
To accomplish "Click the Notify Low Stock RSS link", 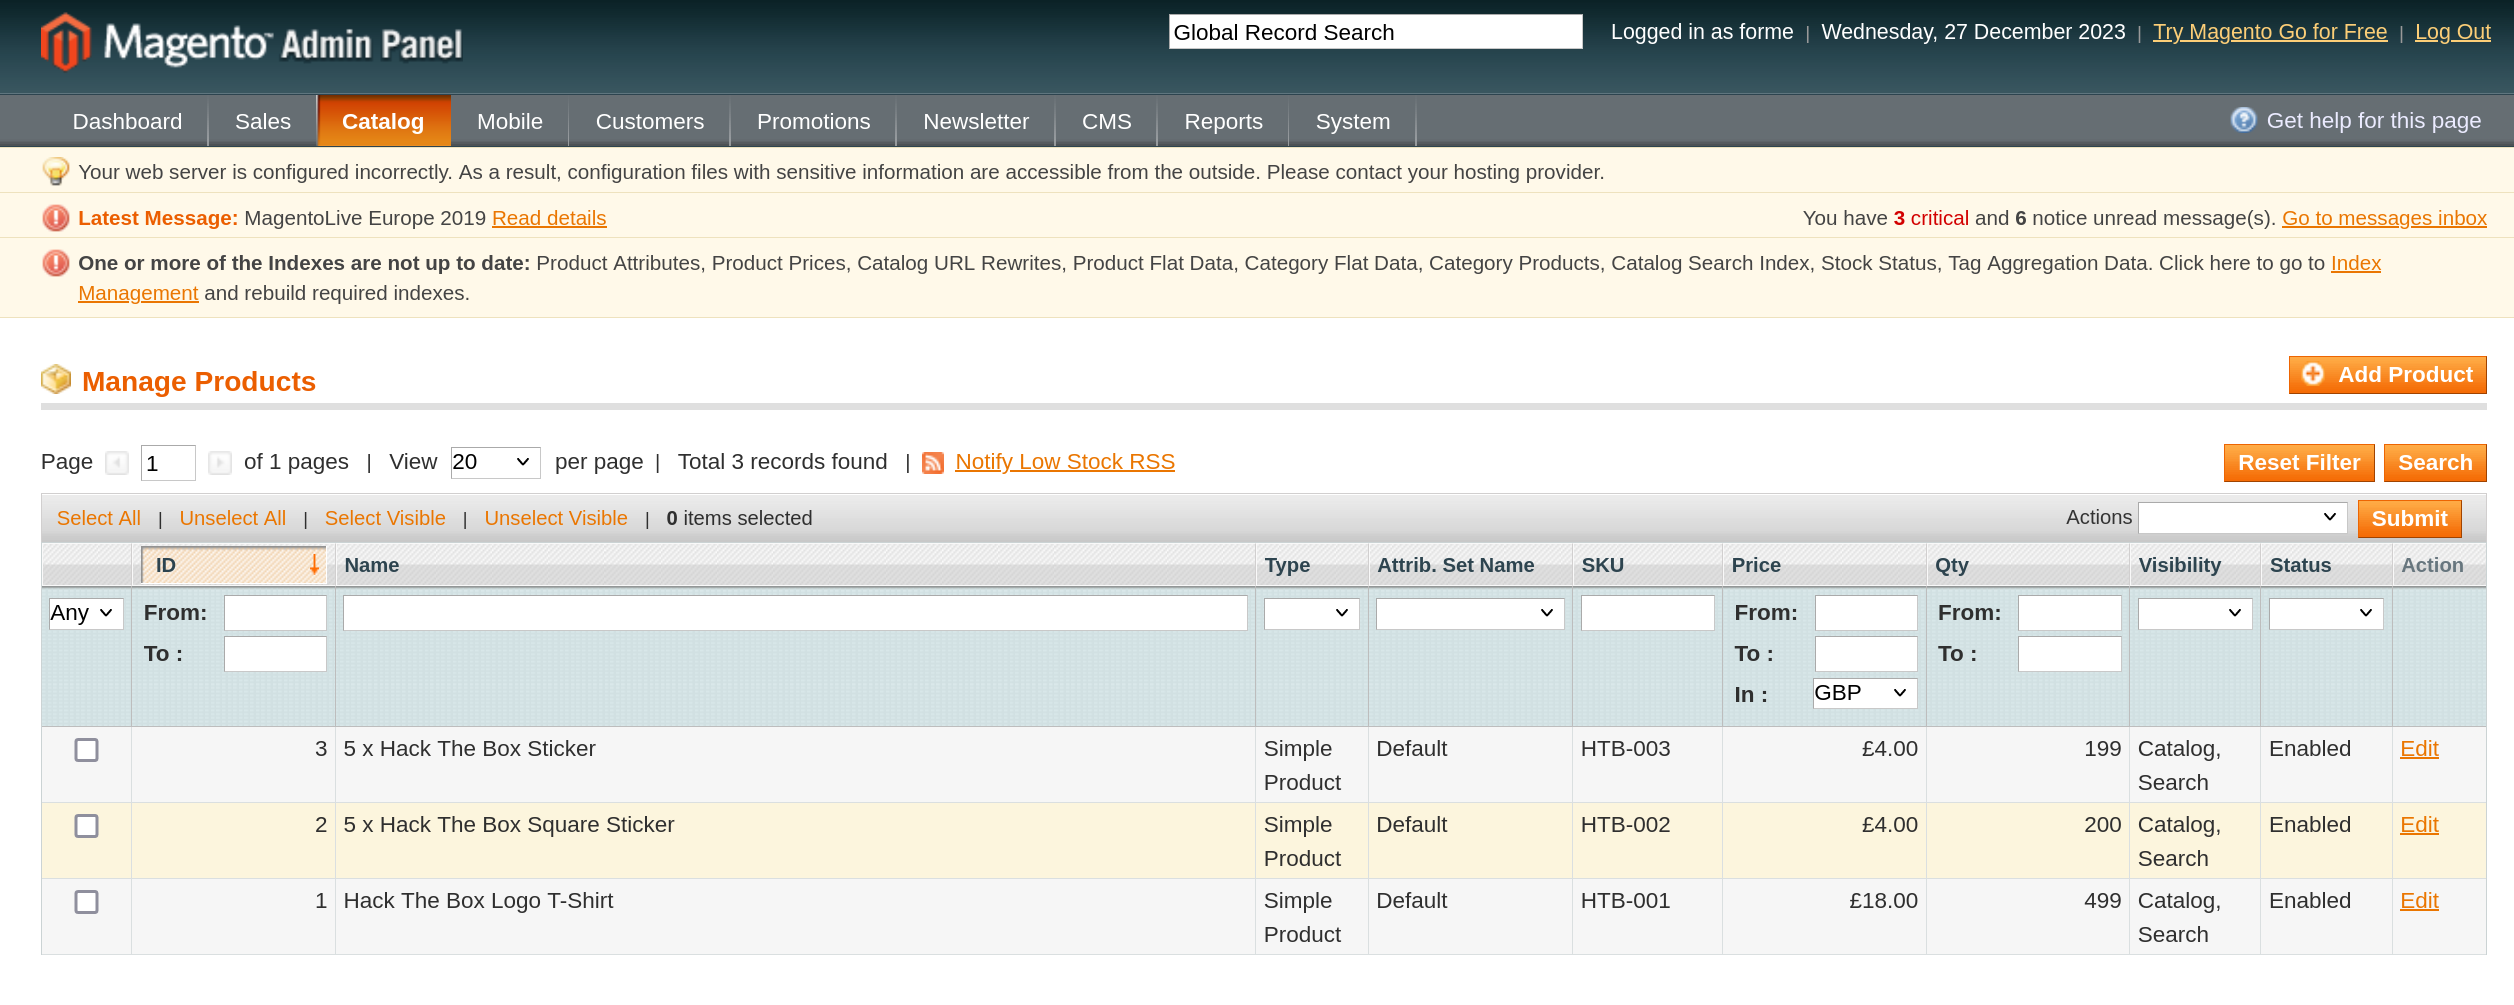I will pyautogui.click(x=1065, y=462).
